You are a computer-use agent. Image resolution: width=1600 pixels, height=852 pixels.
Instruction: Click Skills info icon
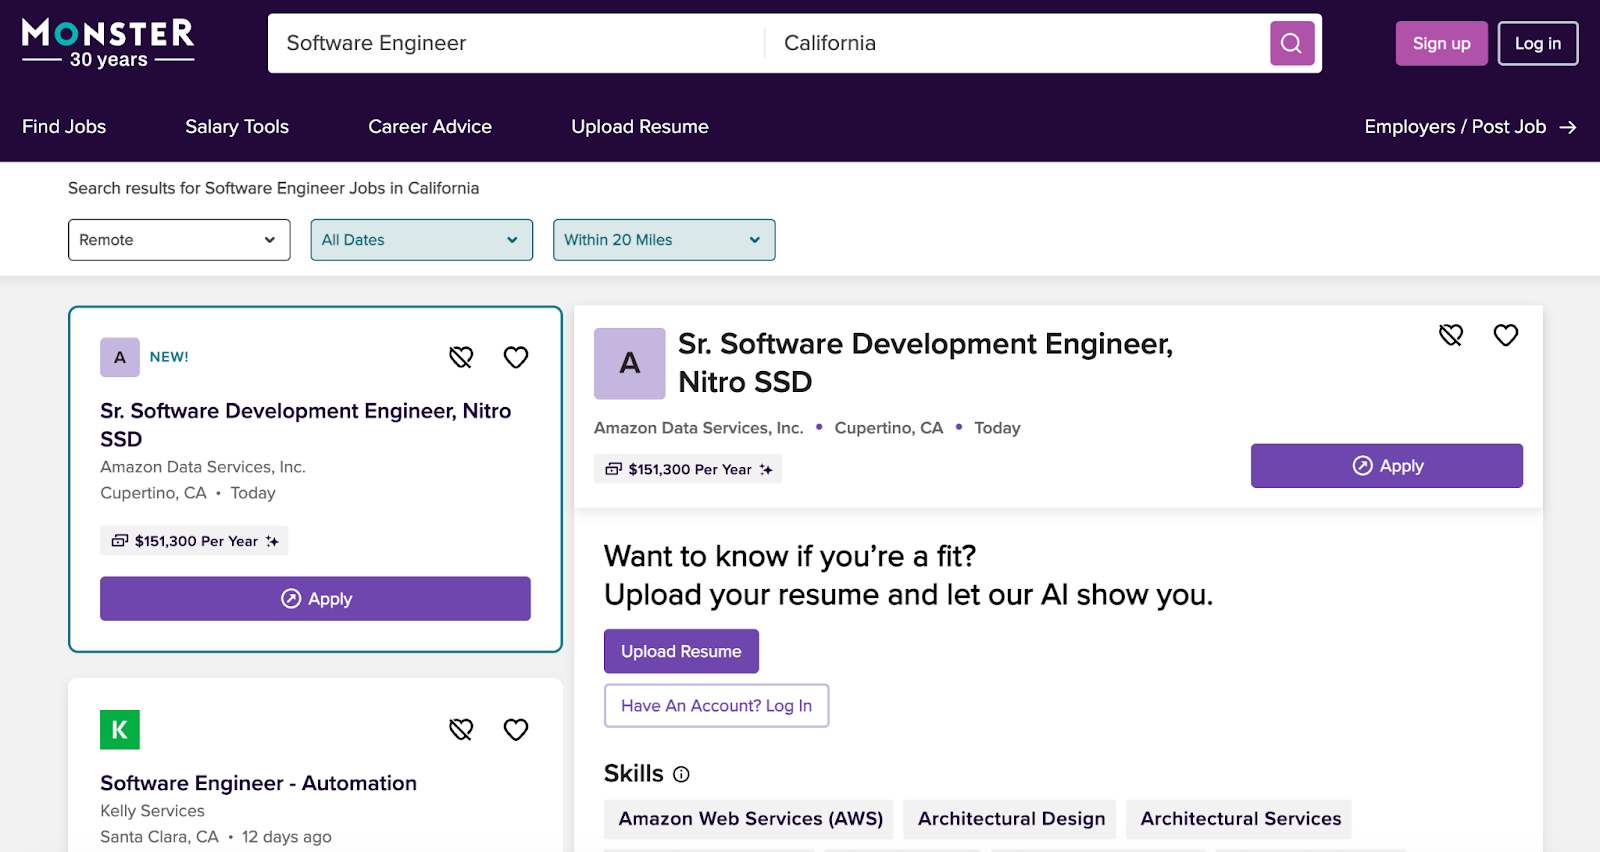pos(681,774)
